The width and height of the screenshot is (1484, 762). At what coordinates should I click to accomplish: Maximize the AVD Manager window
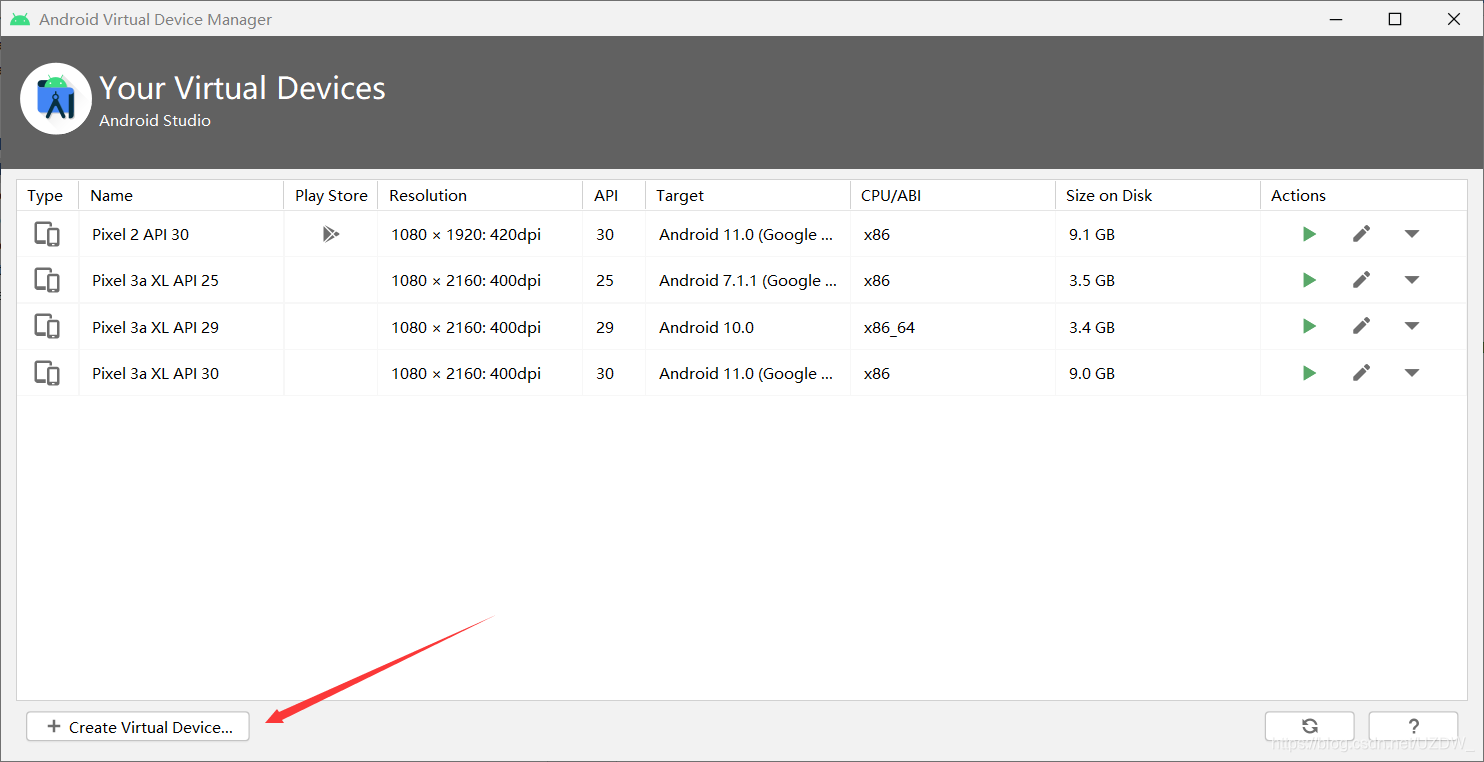coord(1395,19)
